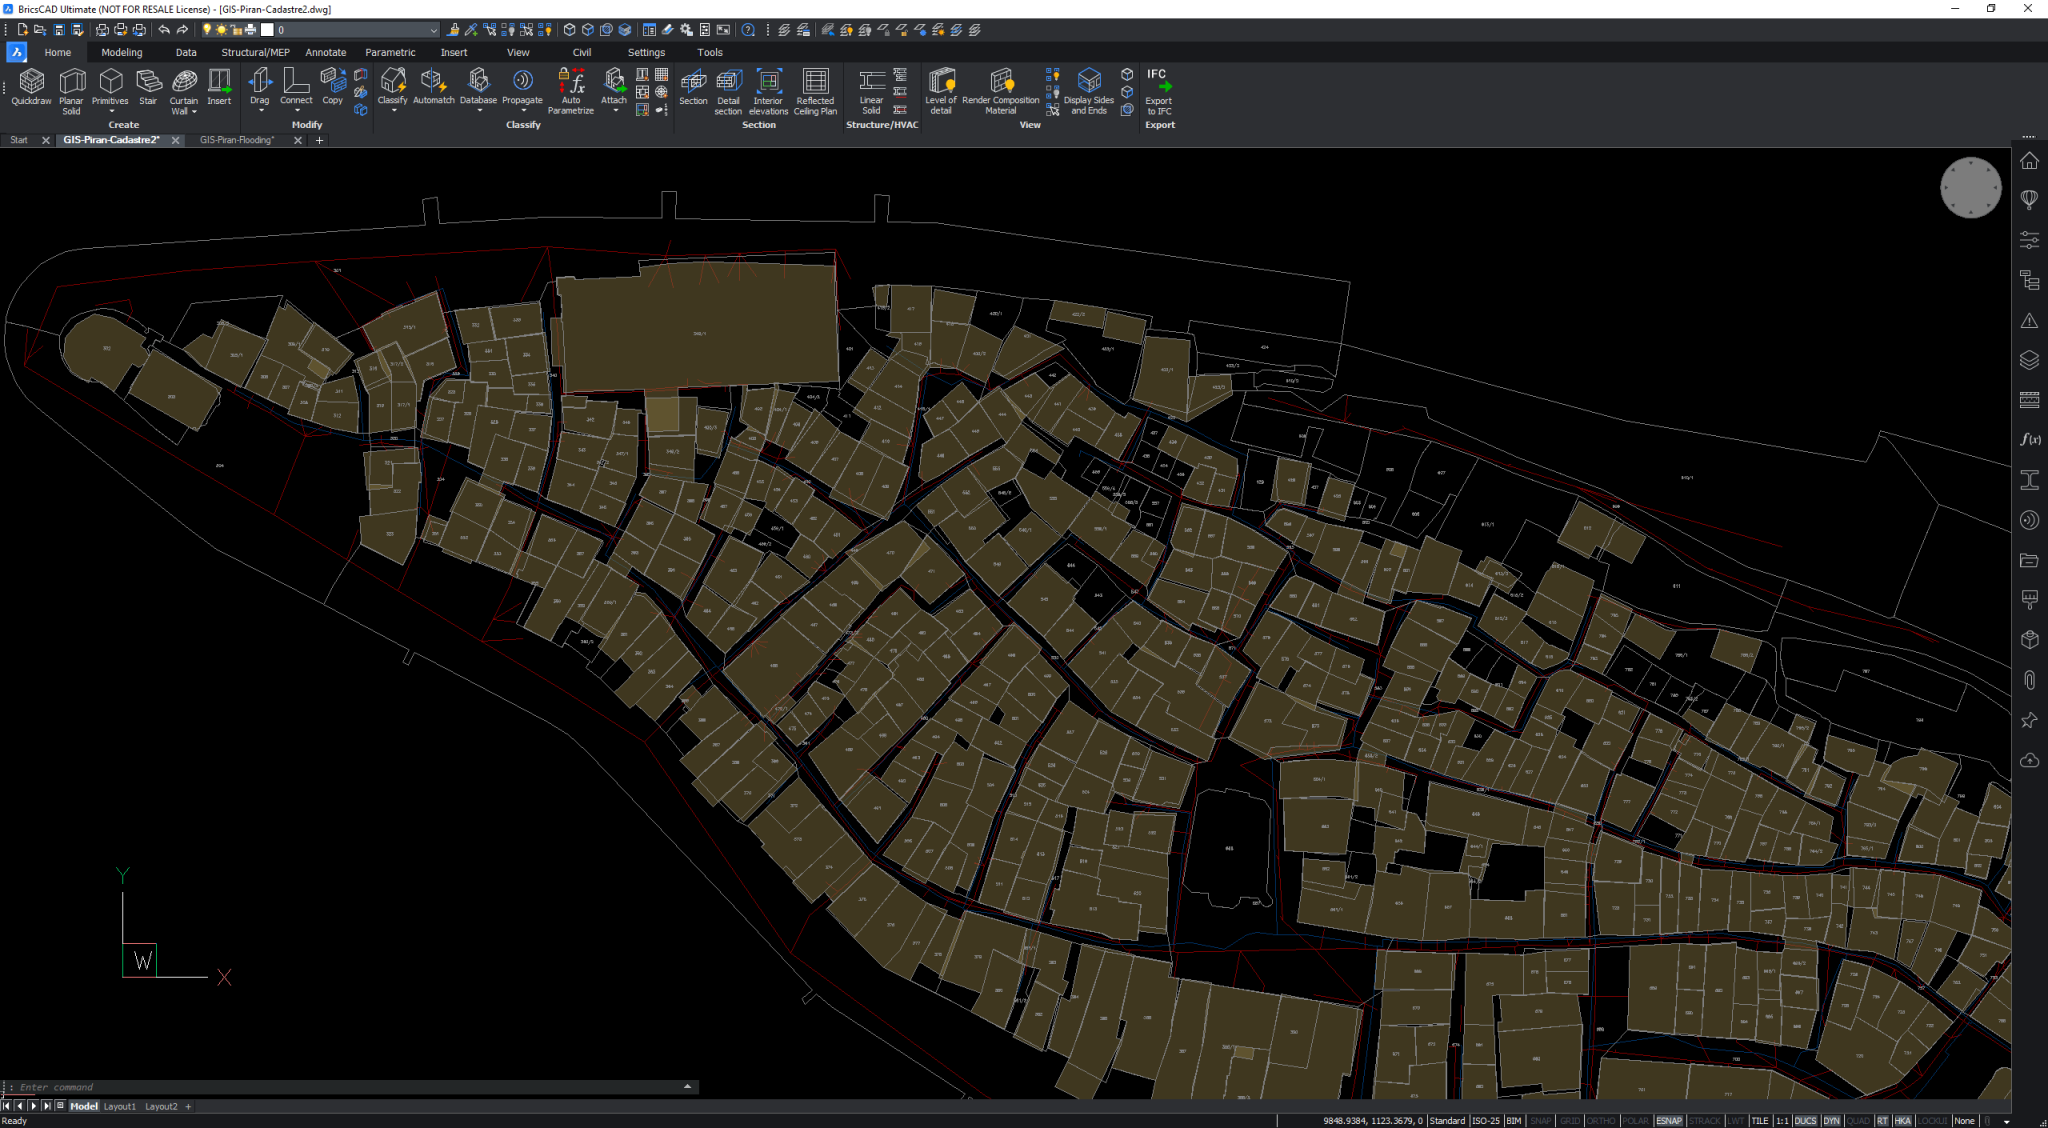
Task: Open the Reflected Ceiling Plan tool
Action: [815, 88]
